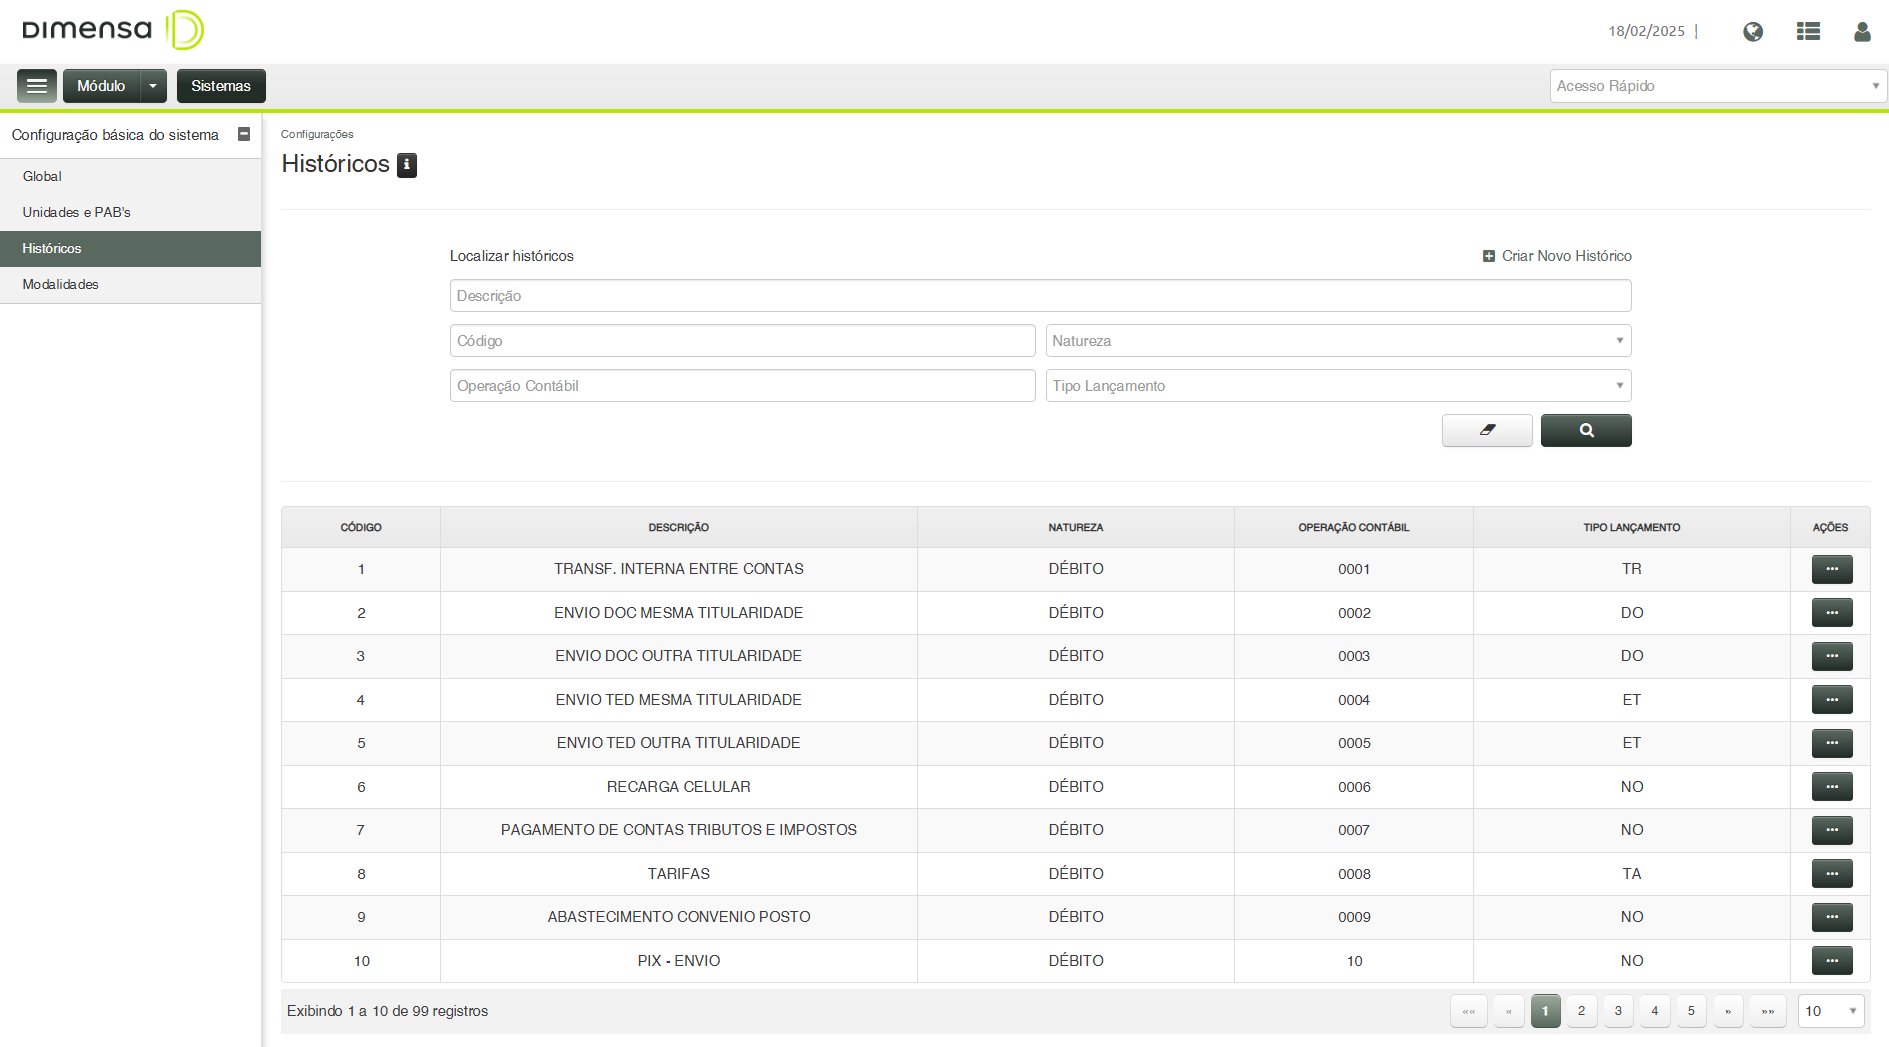Expand the Tipo Lançamento dropdown

click(x=1338, y=386)
